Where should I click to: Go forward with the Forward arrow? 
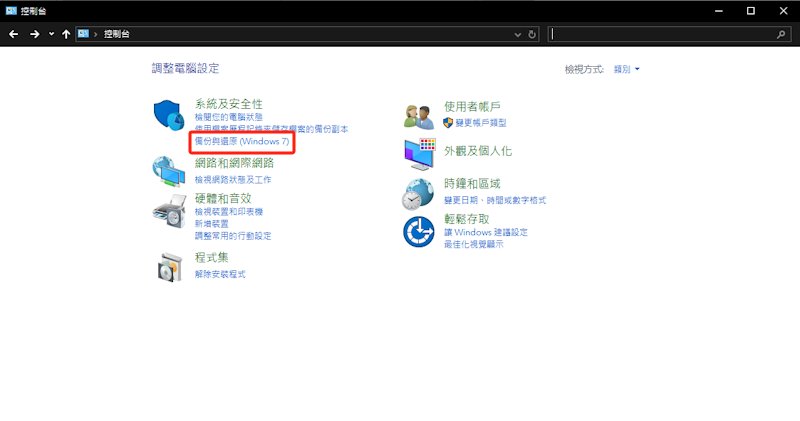point(35,34)
